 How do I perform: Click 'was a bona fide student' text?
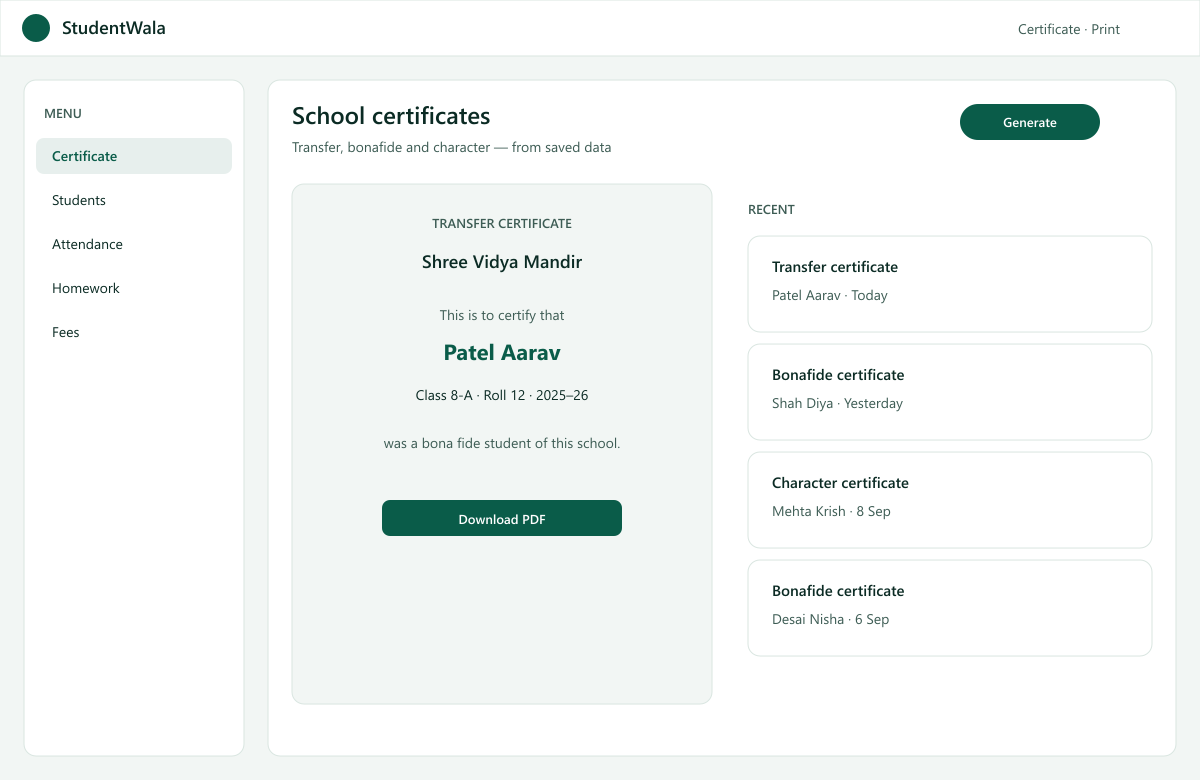(502, 443)
